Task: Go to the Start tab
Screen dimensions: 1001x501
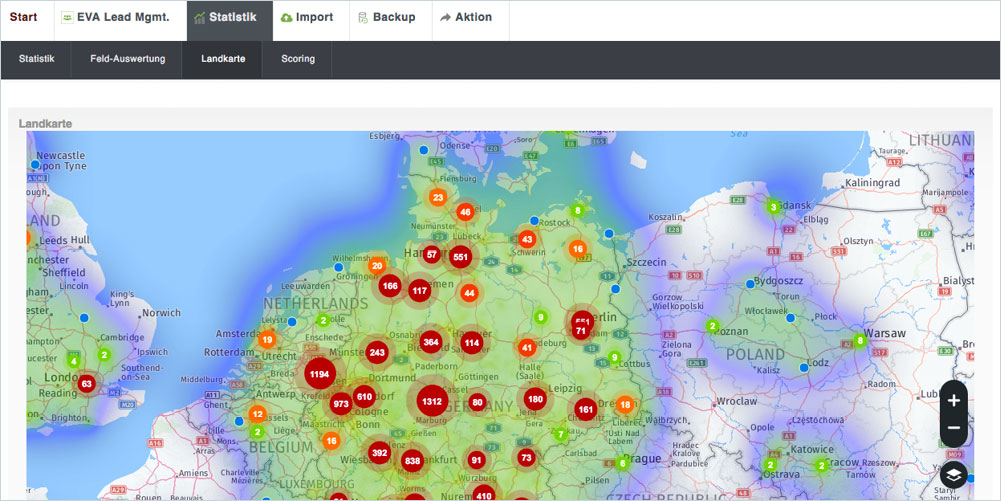Action: [23, 18]
